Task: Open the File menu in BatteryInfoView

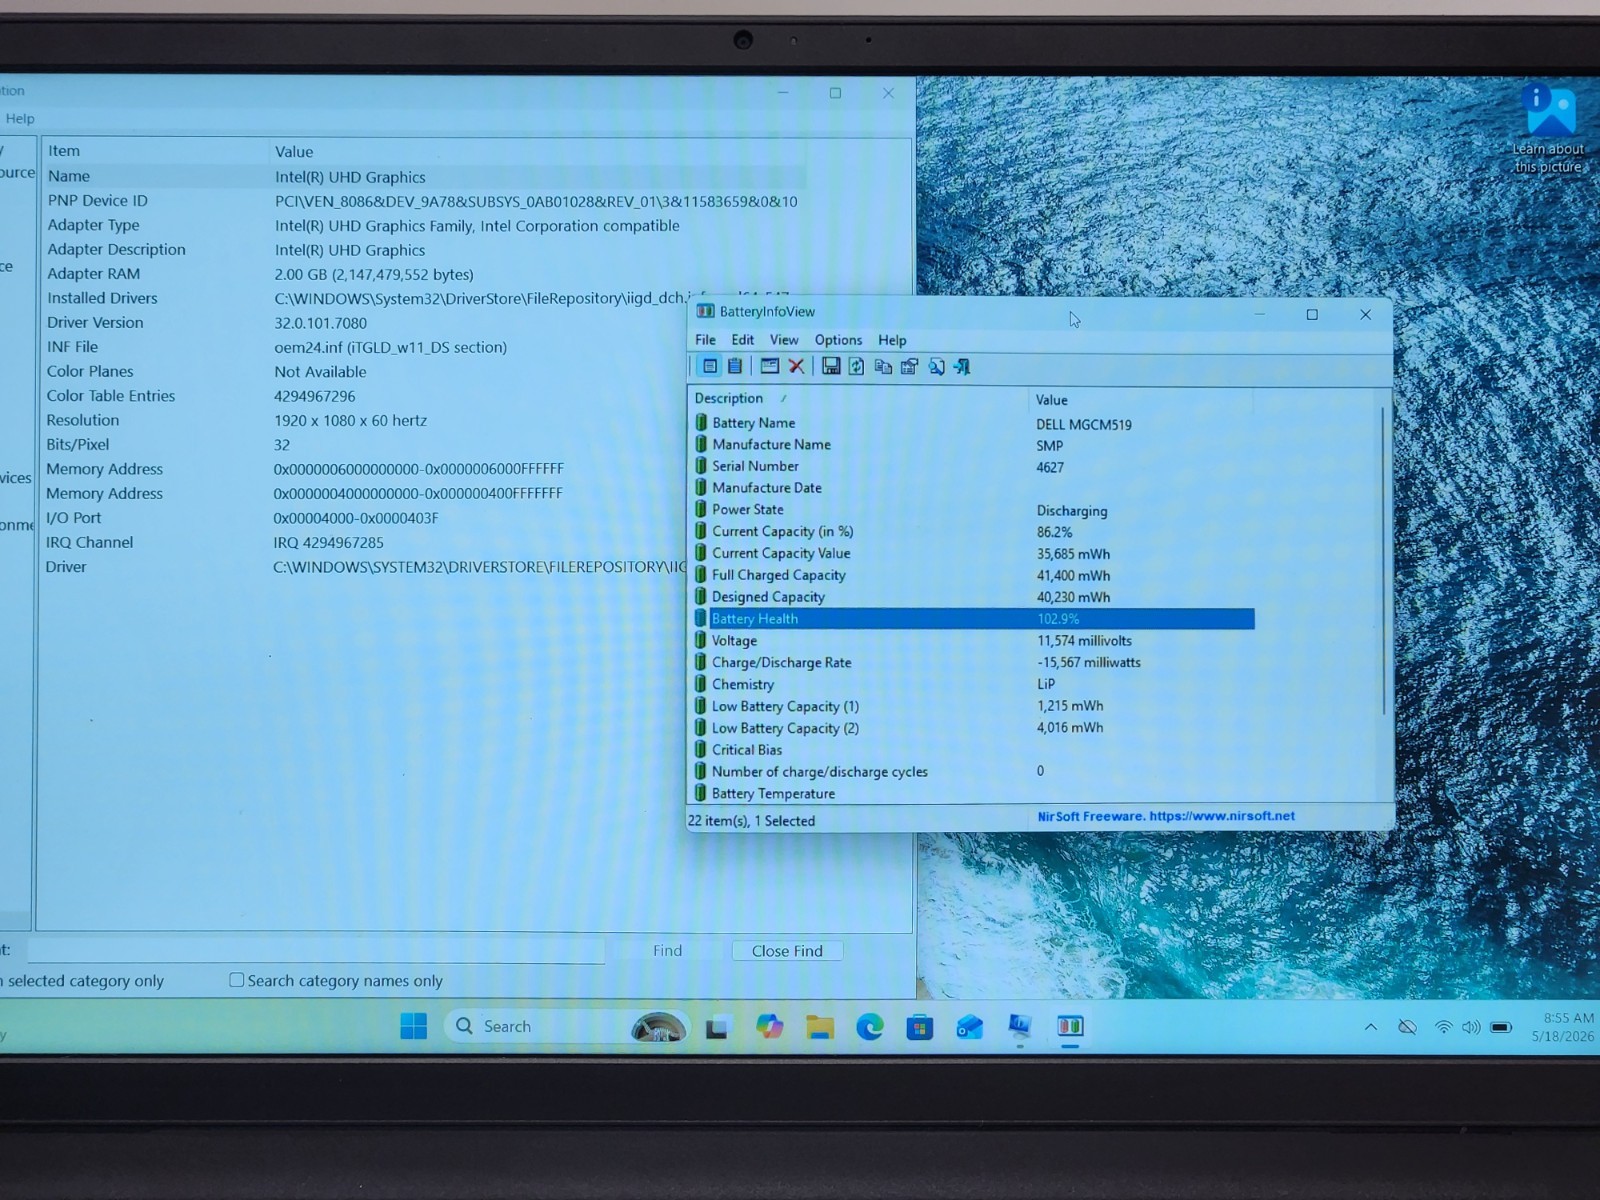Action: (705, 340)
